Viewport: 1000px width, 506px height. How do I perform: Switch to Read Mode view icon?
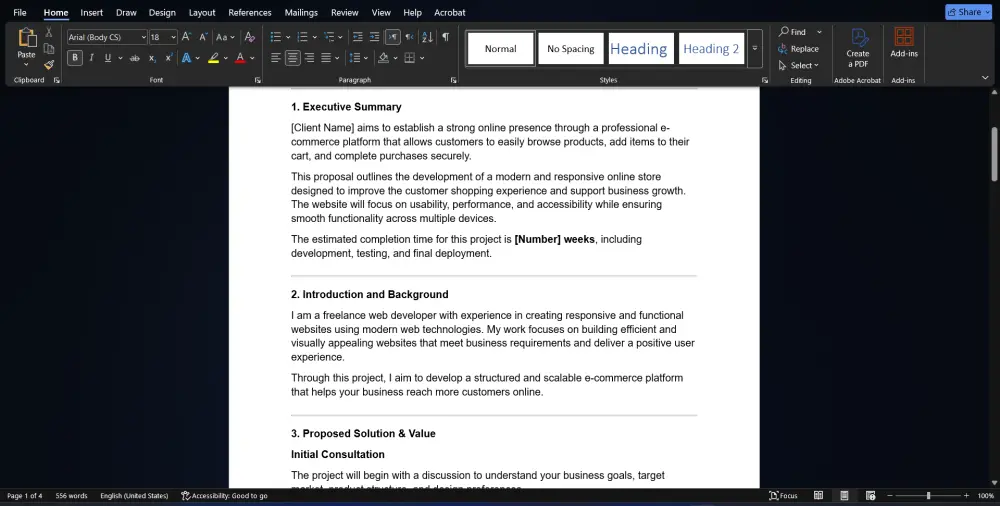(x=818, y=496)
